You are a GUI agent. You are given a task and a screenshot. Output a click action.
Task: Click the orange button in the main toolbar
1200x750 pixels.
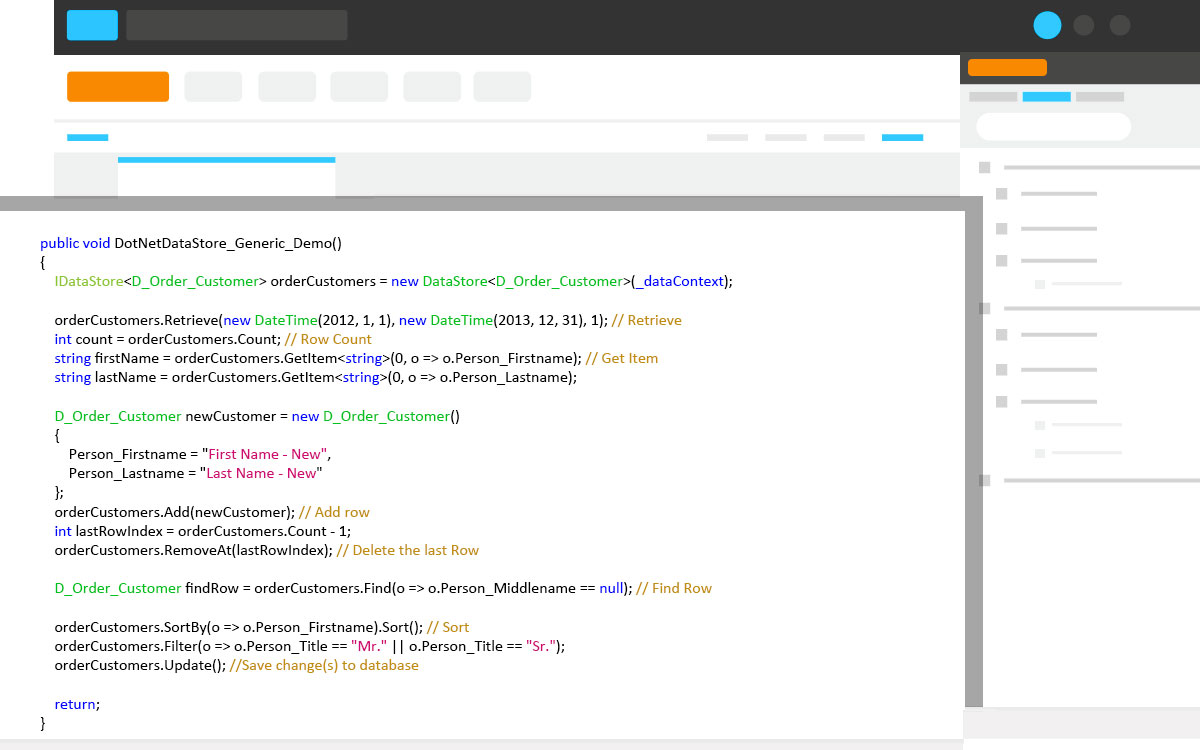(x=118, y=87)
